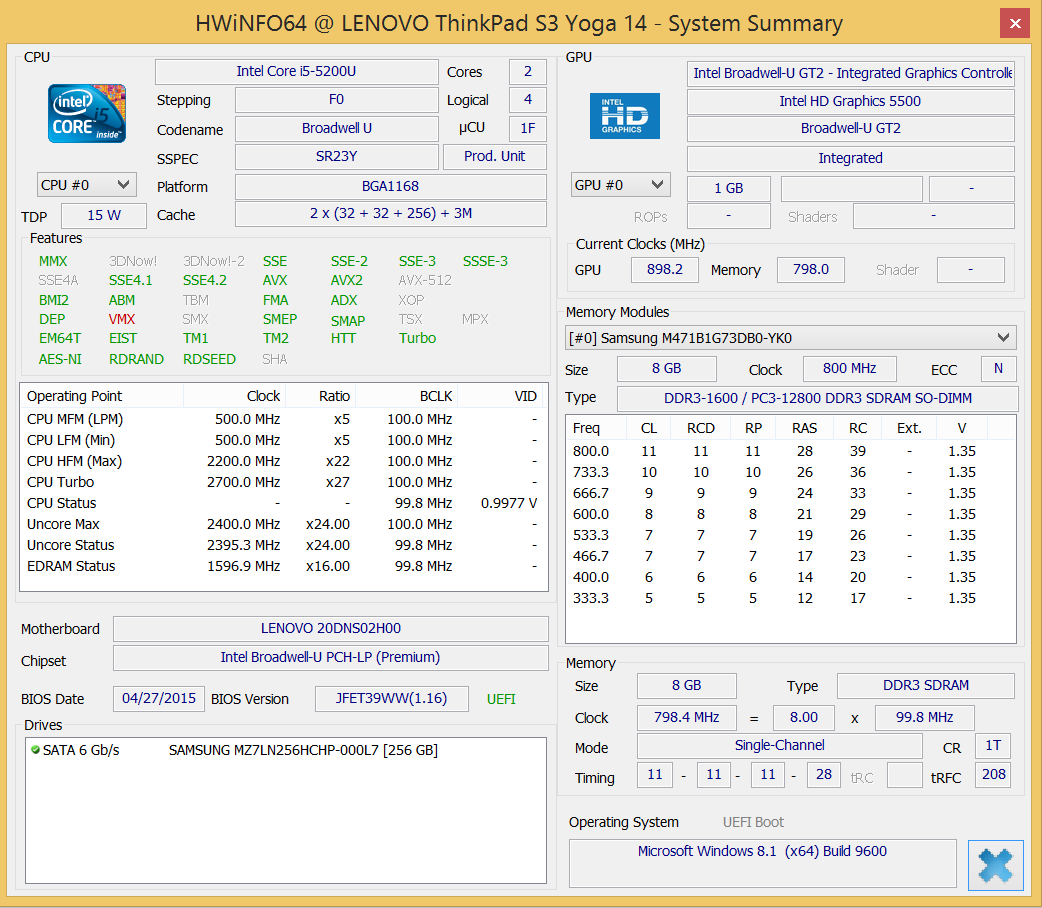Click the chipset field Intel Broadwell-U PCH-LP
Image resolution: width=1042 pixels, height=908 pixels.
[x=331, y=657]
